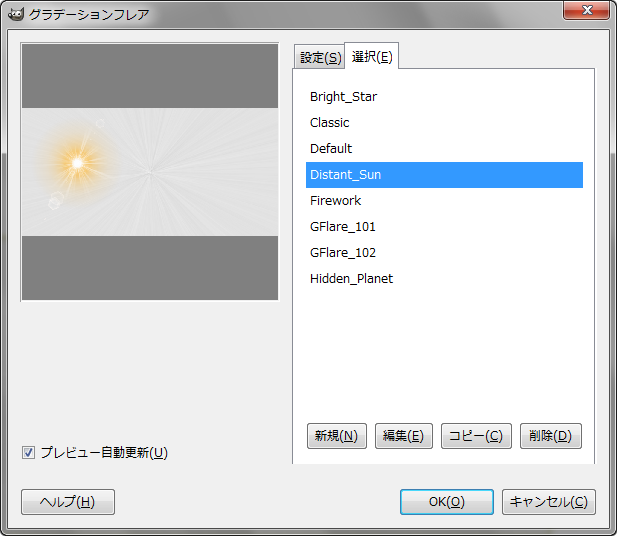Image resolution: width=617 pixels, height=536 pixels.
Task: Select the Classic flare entry
Action: [x=444, y=123]
